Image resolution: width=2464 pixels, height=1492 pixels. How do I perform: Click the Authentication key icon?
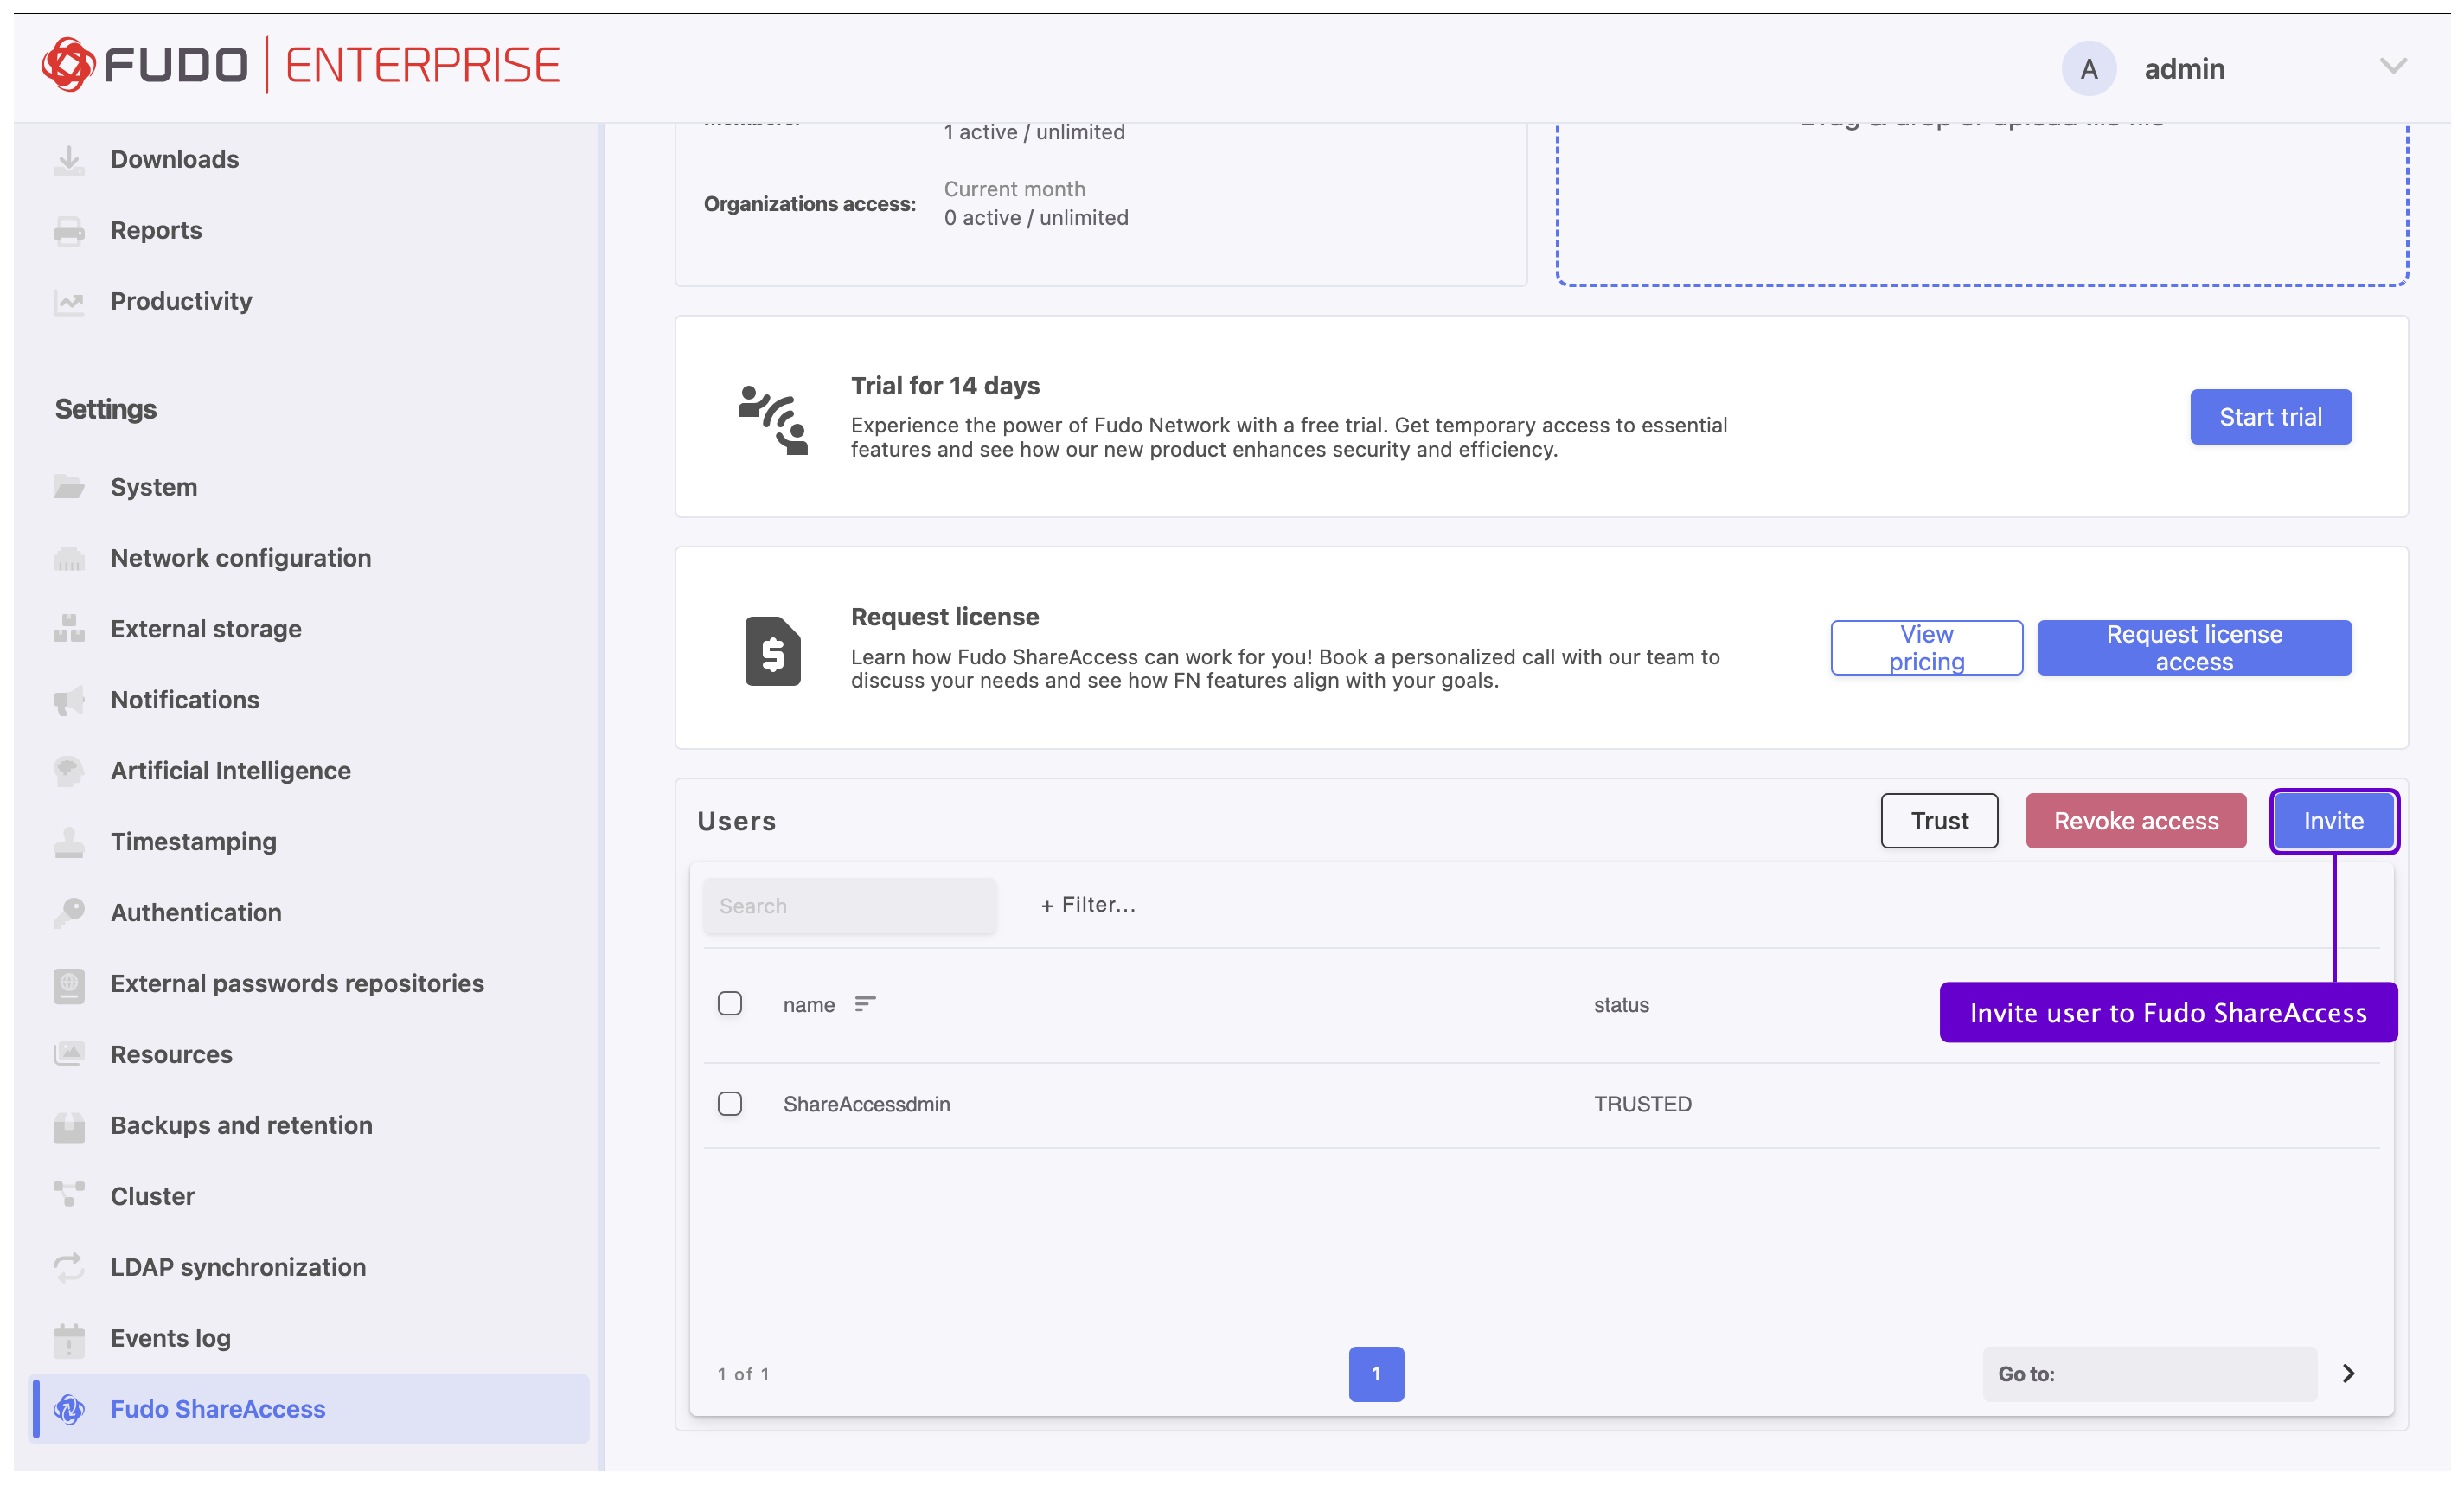69,912
